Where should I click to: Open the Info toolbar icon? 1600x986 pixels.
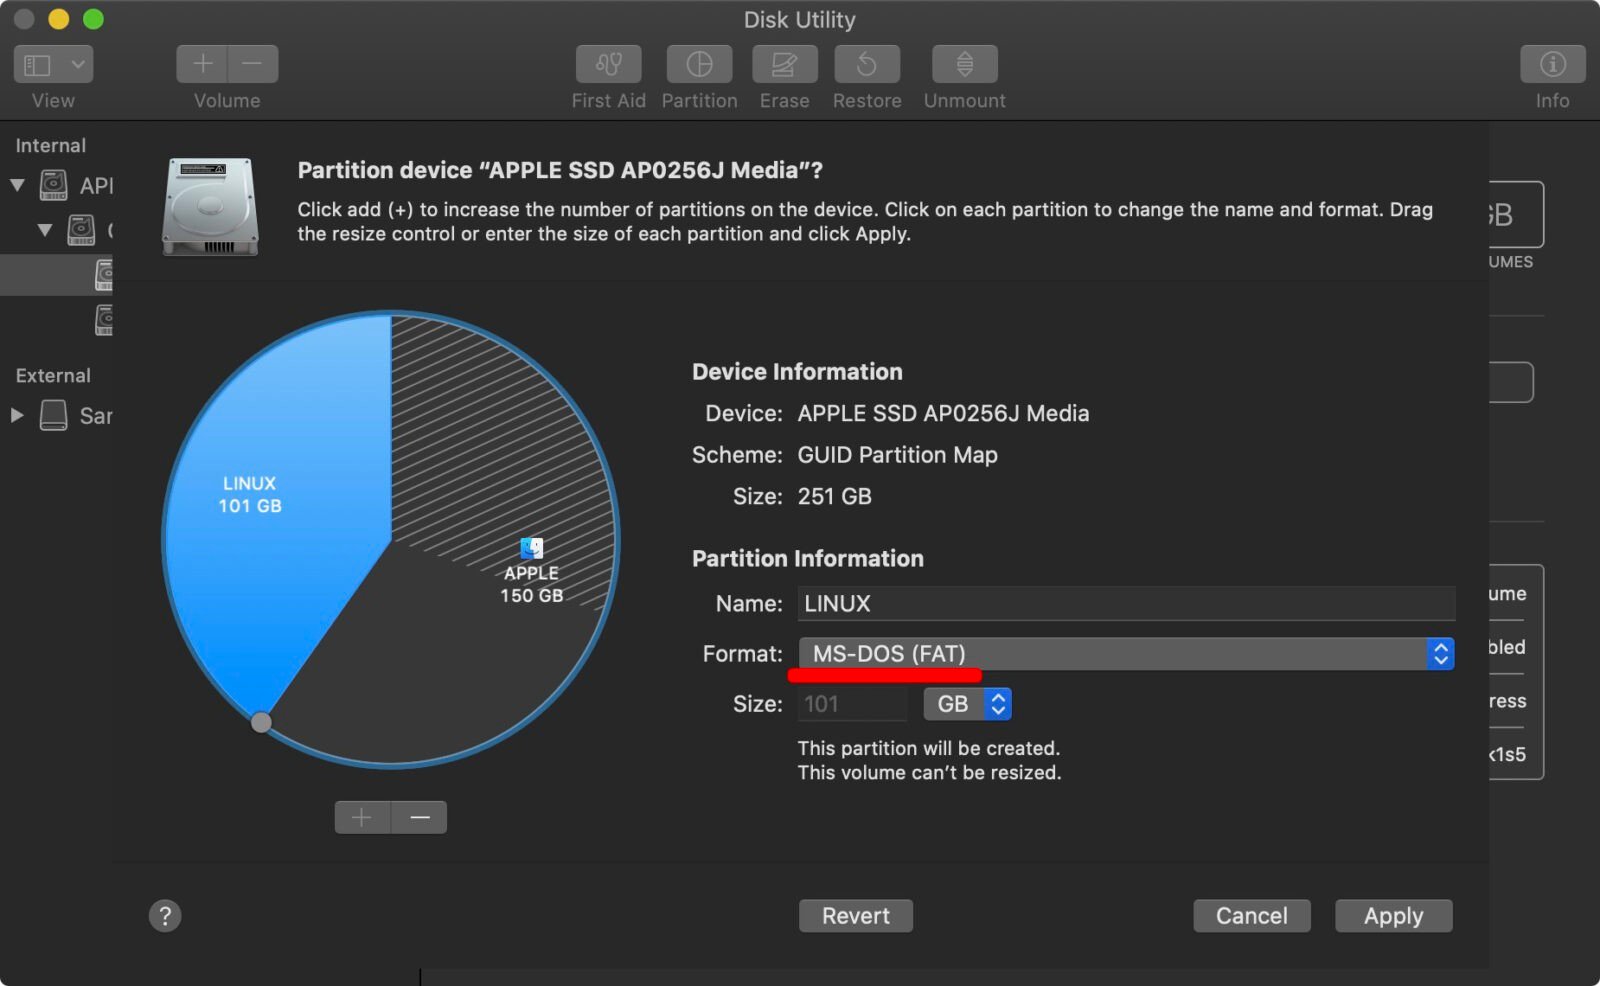pyautogui.click(x=1552, y=65)
